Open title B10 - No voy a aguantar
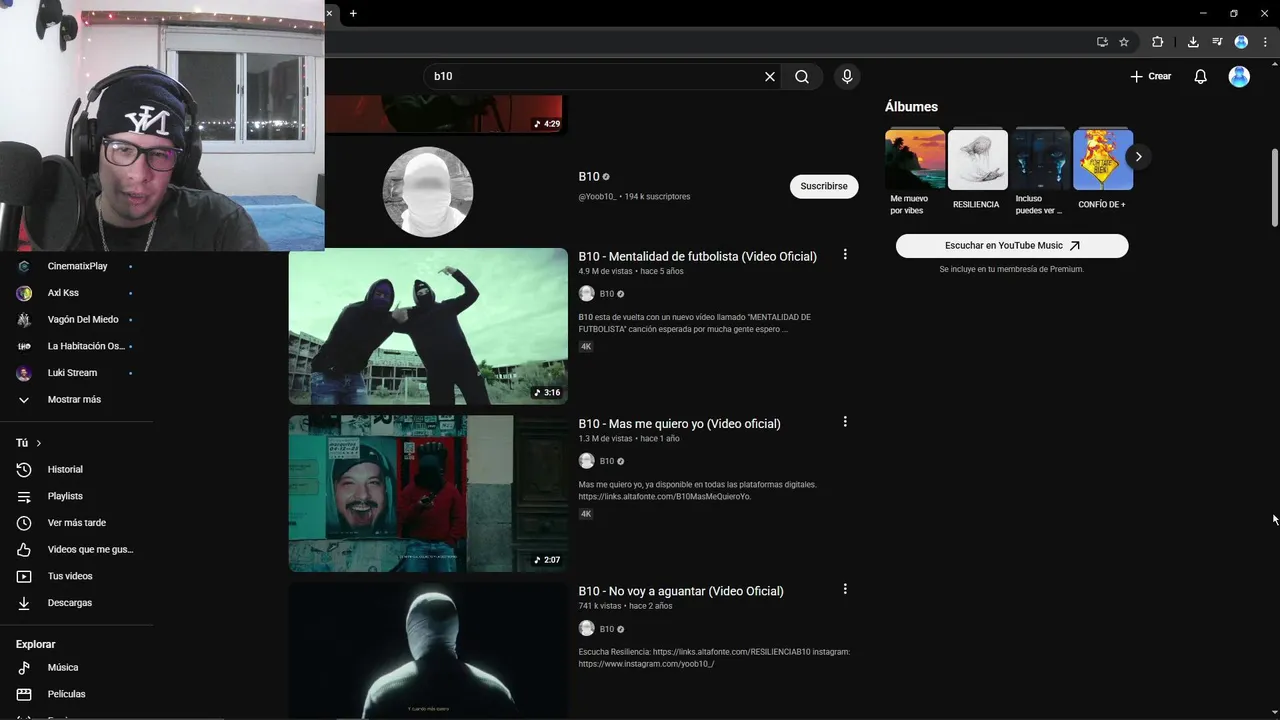This screenshot has height=720, width=1280. (681, 591)
